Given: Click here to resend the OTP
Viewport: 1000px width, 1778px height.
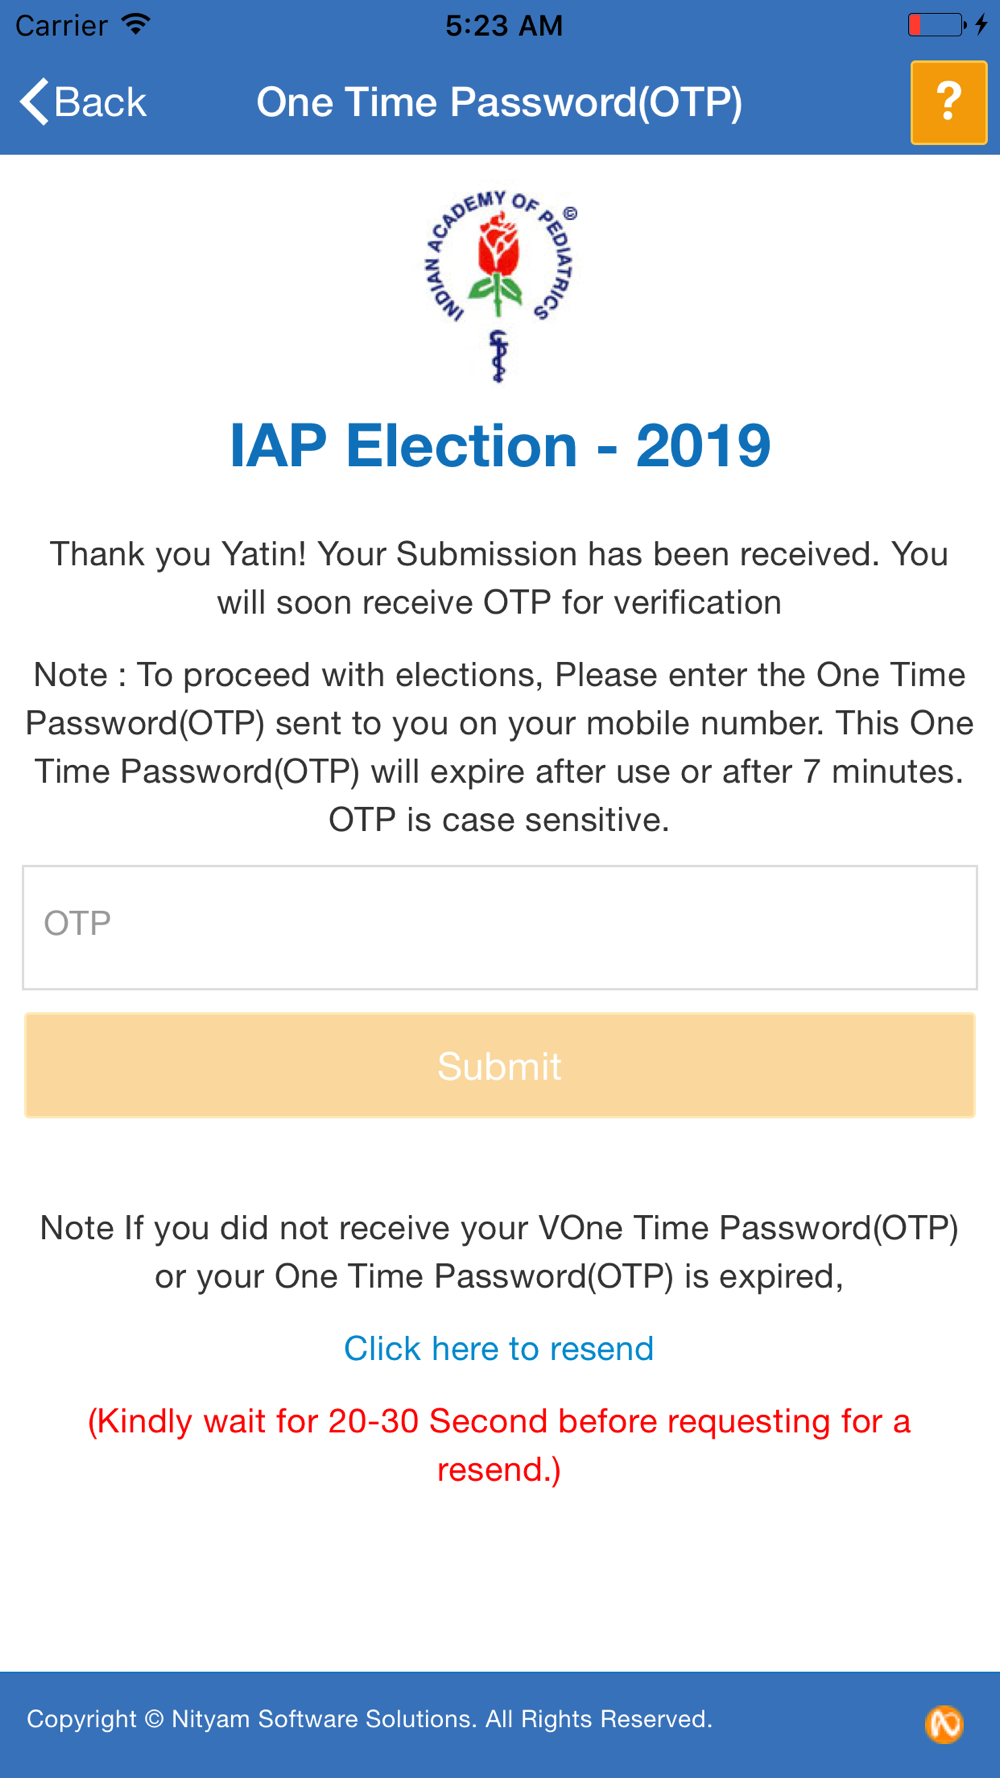Looking at the screenshot, I should (499, 1348).
